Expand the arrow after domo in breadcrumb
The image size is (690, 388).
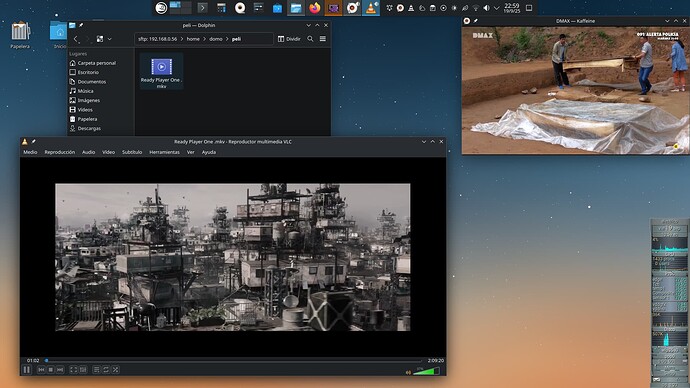[227, 39]
